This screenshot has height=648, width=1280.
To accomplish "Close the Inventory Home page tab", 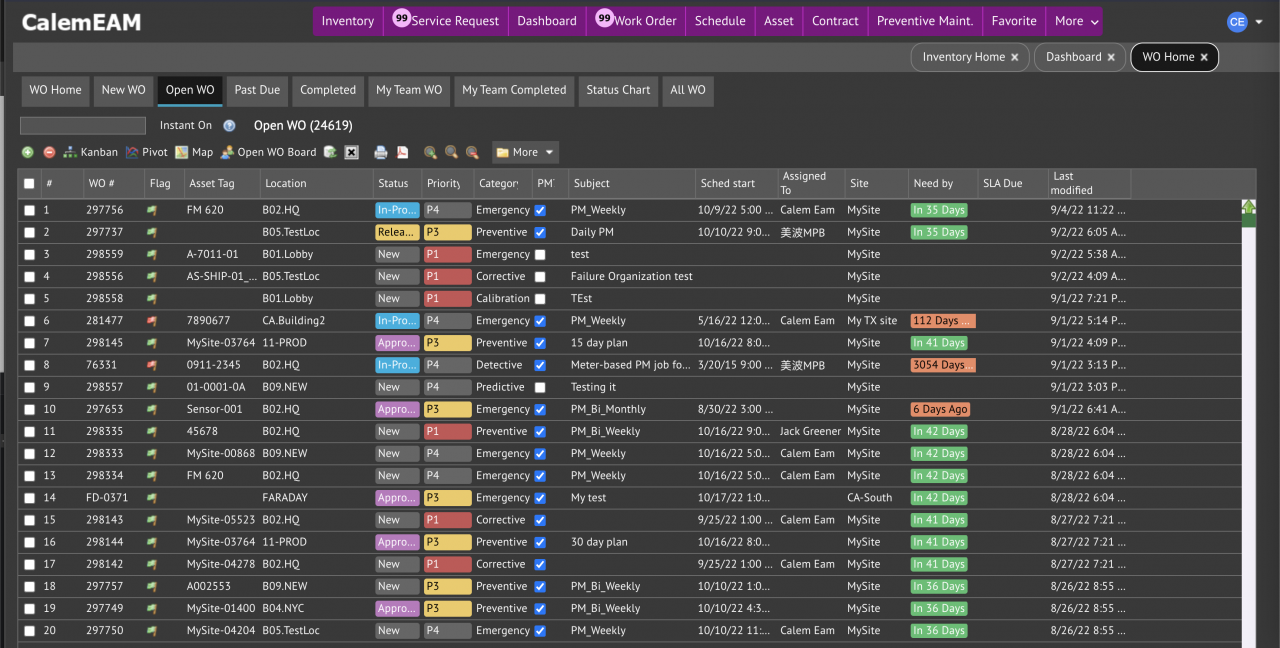I will pyautogui.click(x=1015, y=58).
